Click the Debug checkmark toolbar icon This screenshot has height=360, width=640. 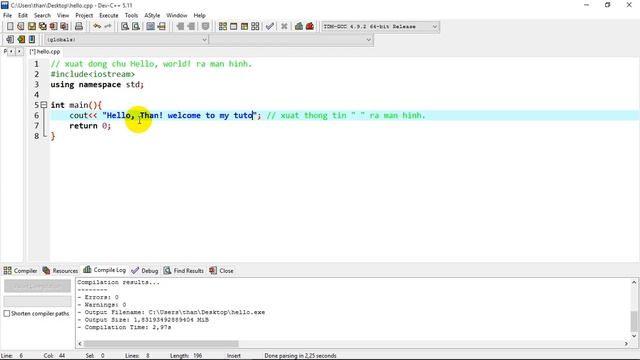coord(270,27)
